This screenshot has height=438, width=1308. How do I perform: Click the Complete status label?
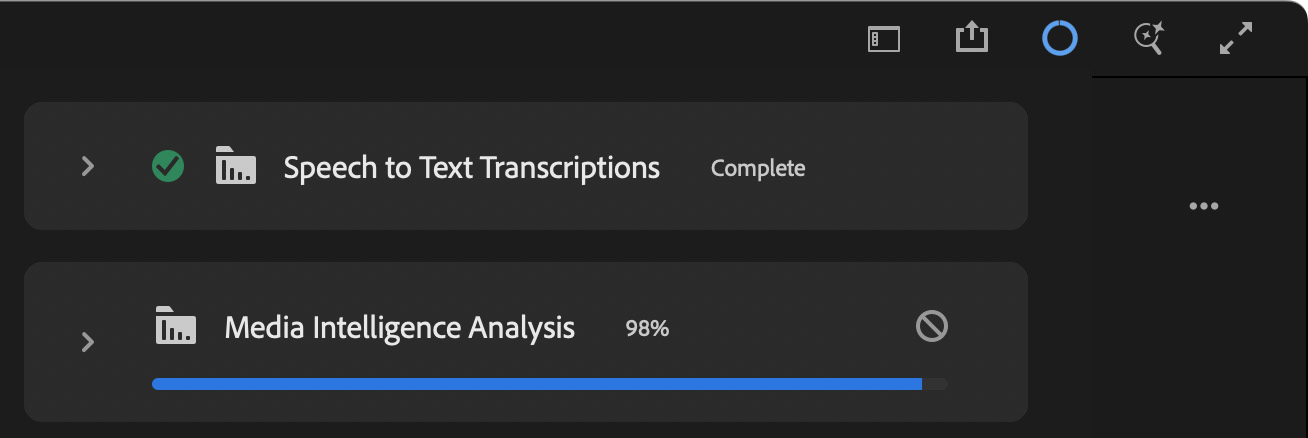[757, 168]
